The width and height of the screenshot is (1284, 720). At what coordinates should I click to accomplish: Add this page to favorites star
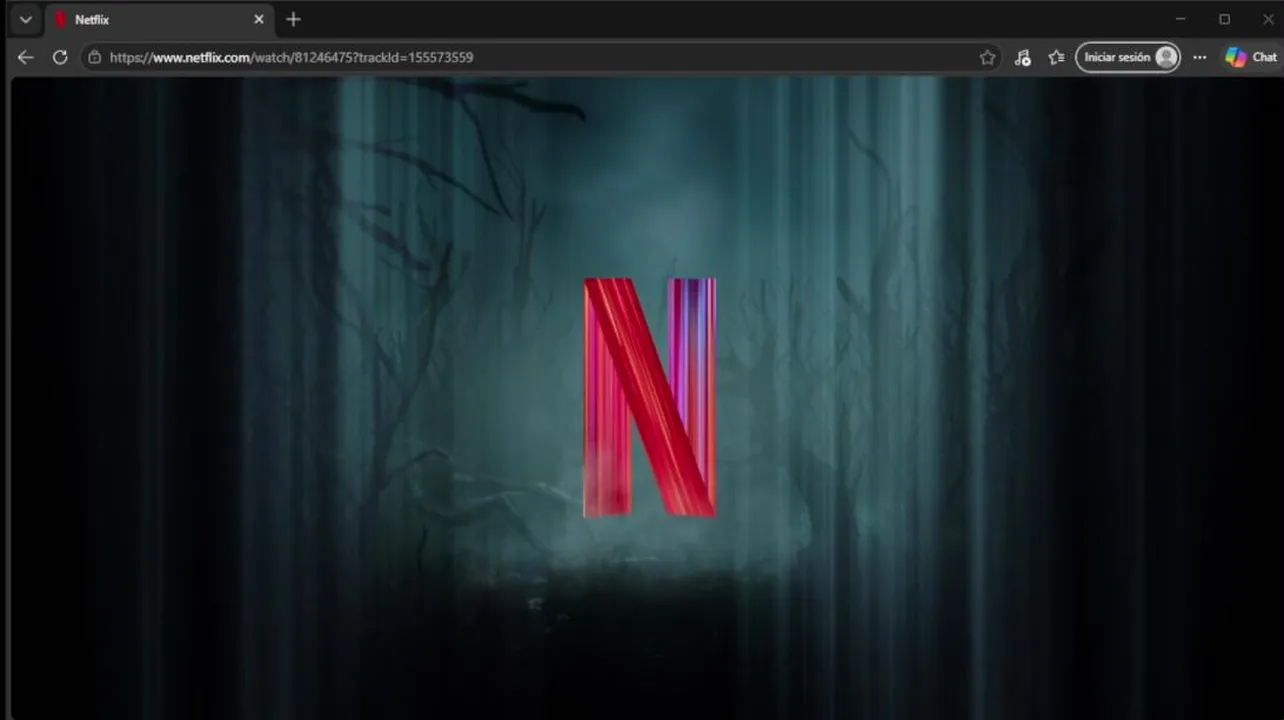click(988, 58)
